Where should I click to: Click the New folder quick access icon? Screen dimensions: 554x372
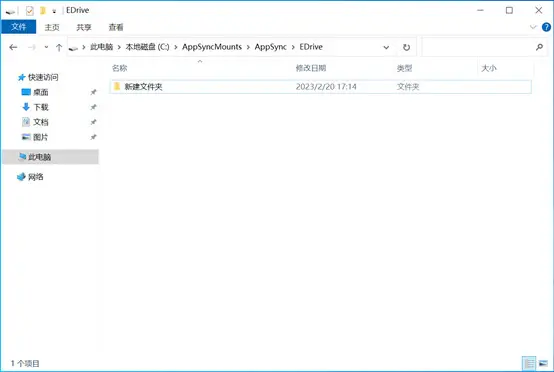click(x=43, y=11)
